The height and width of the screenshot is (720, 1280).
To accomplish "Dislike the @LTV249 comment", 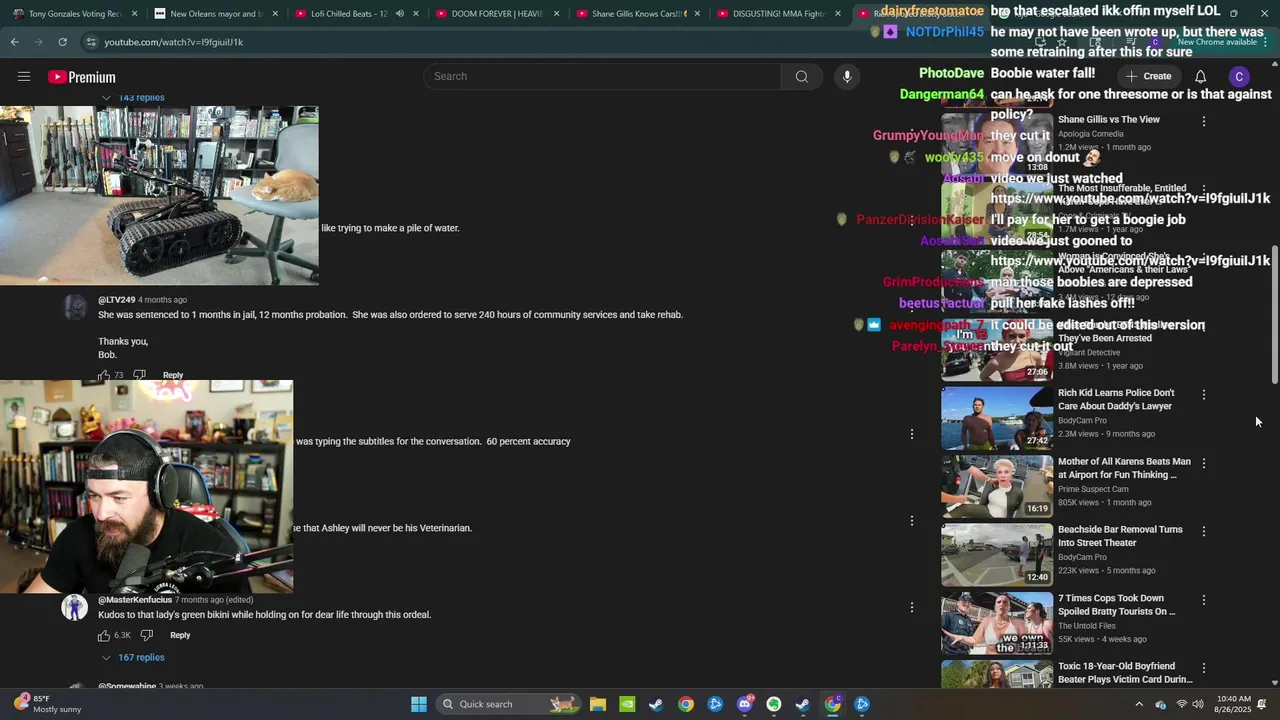I will click(x=139, y=375).
